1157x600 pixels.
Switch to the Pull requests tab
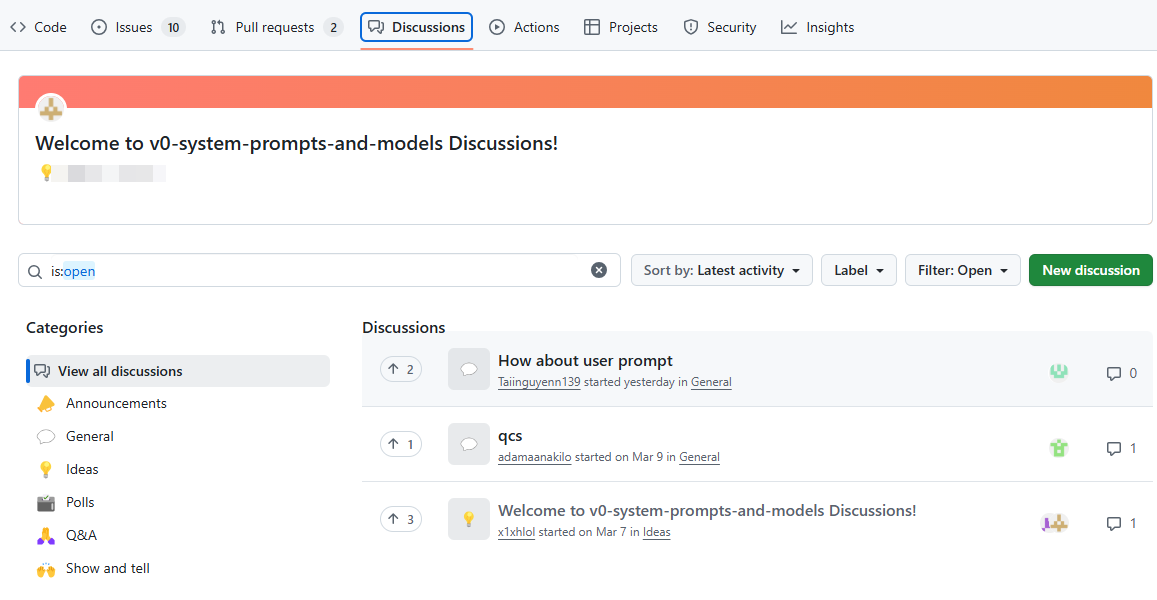coord(275,27)
